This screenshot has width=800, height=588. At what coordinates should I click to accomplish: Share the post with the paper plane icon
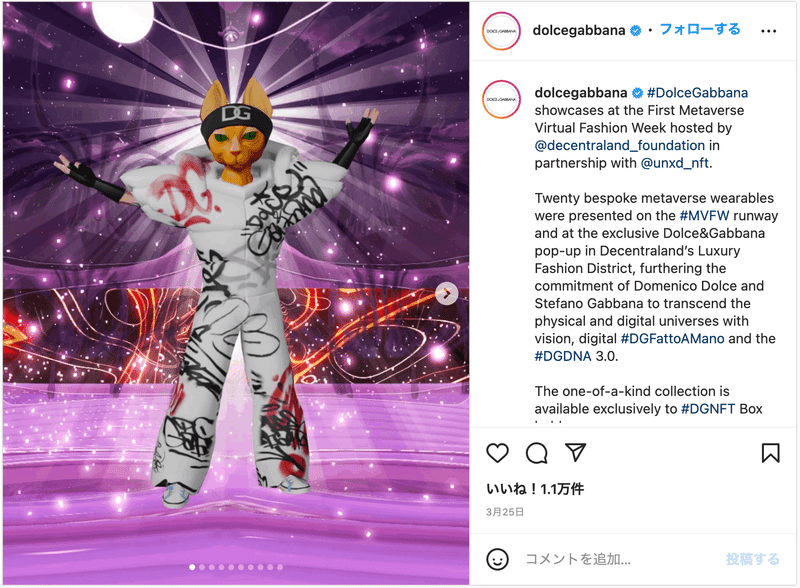[x=576, y=452]
